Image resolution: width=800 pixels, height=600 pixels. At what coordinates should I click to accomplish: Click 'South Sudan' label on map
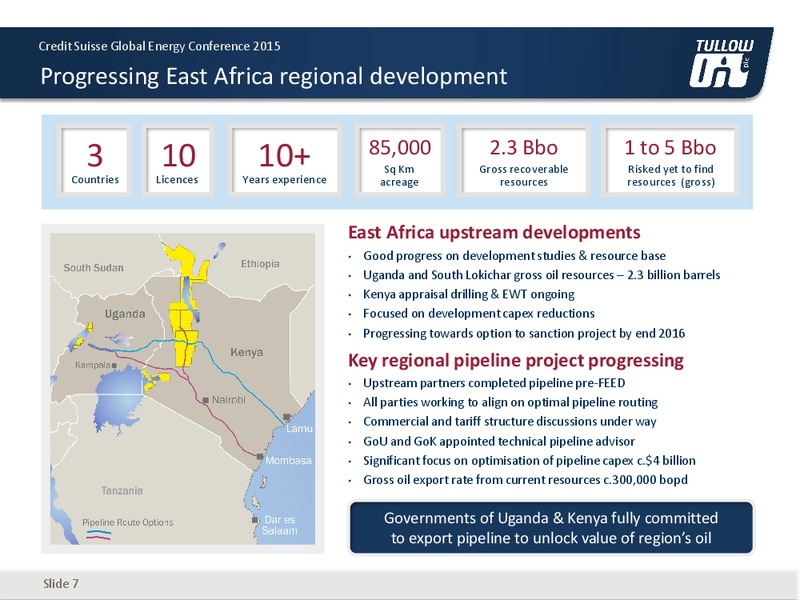point(93,268)
